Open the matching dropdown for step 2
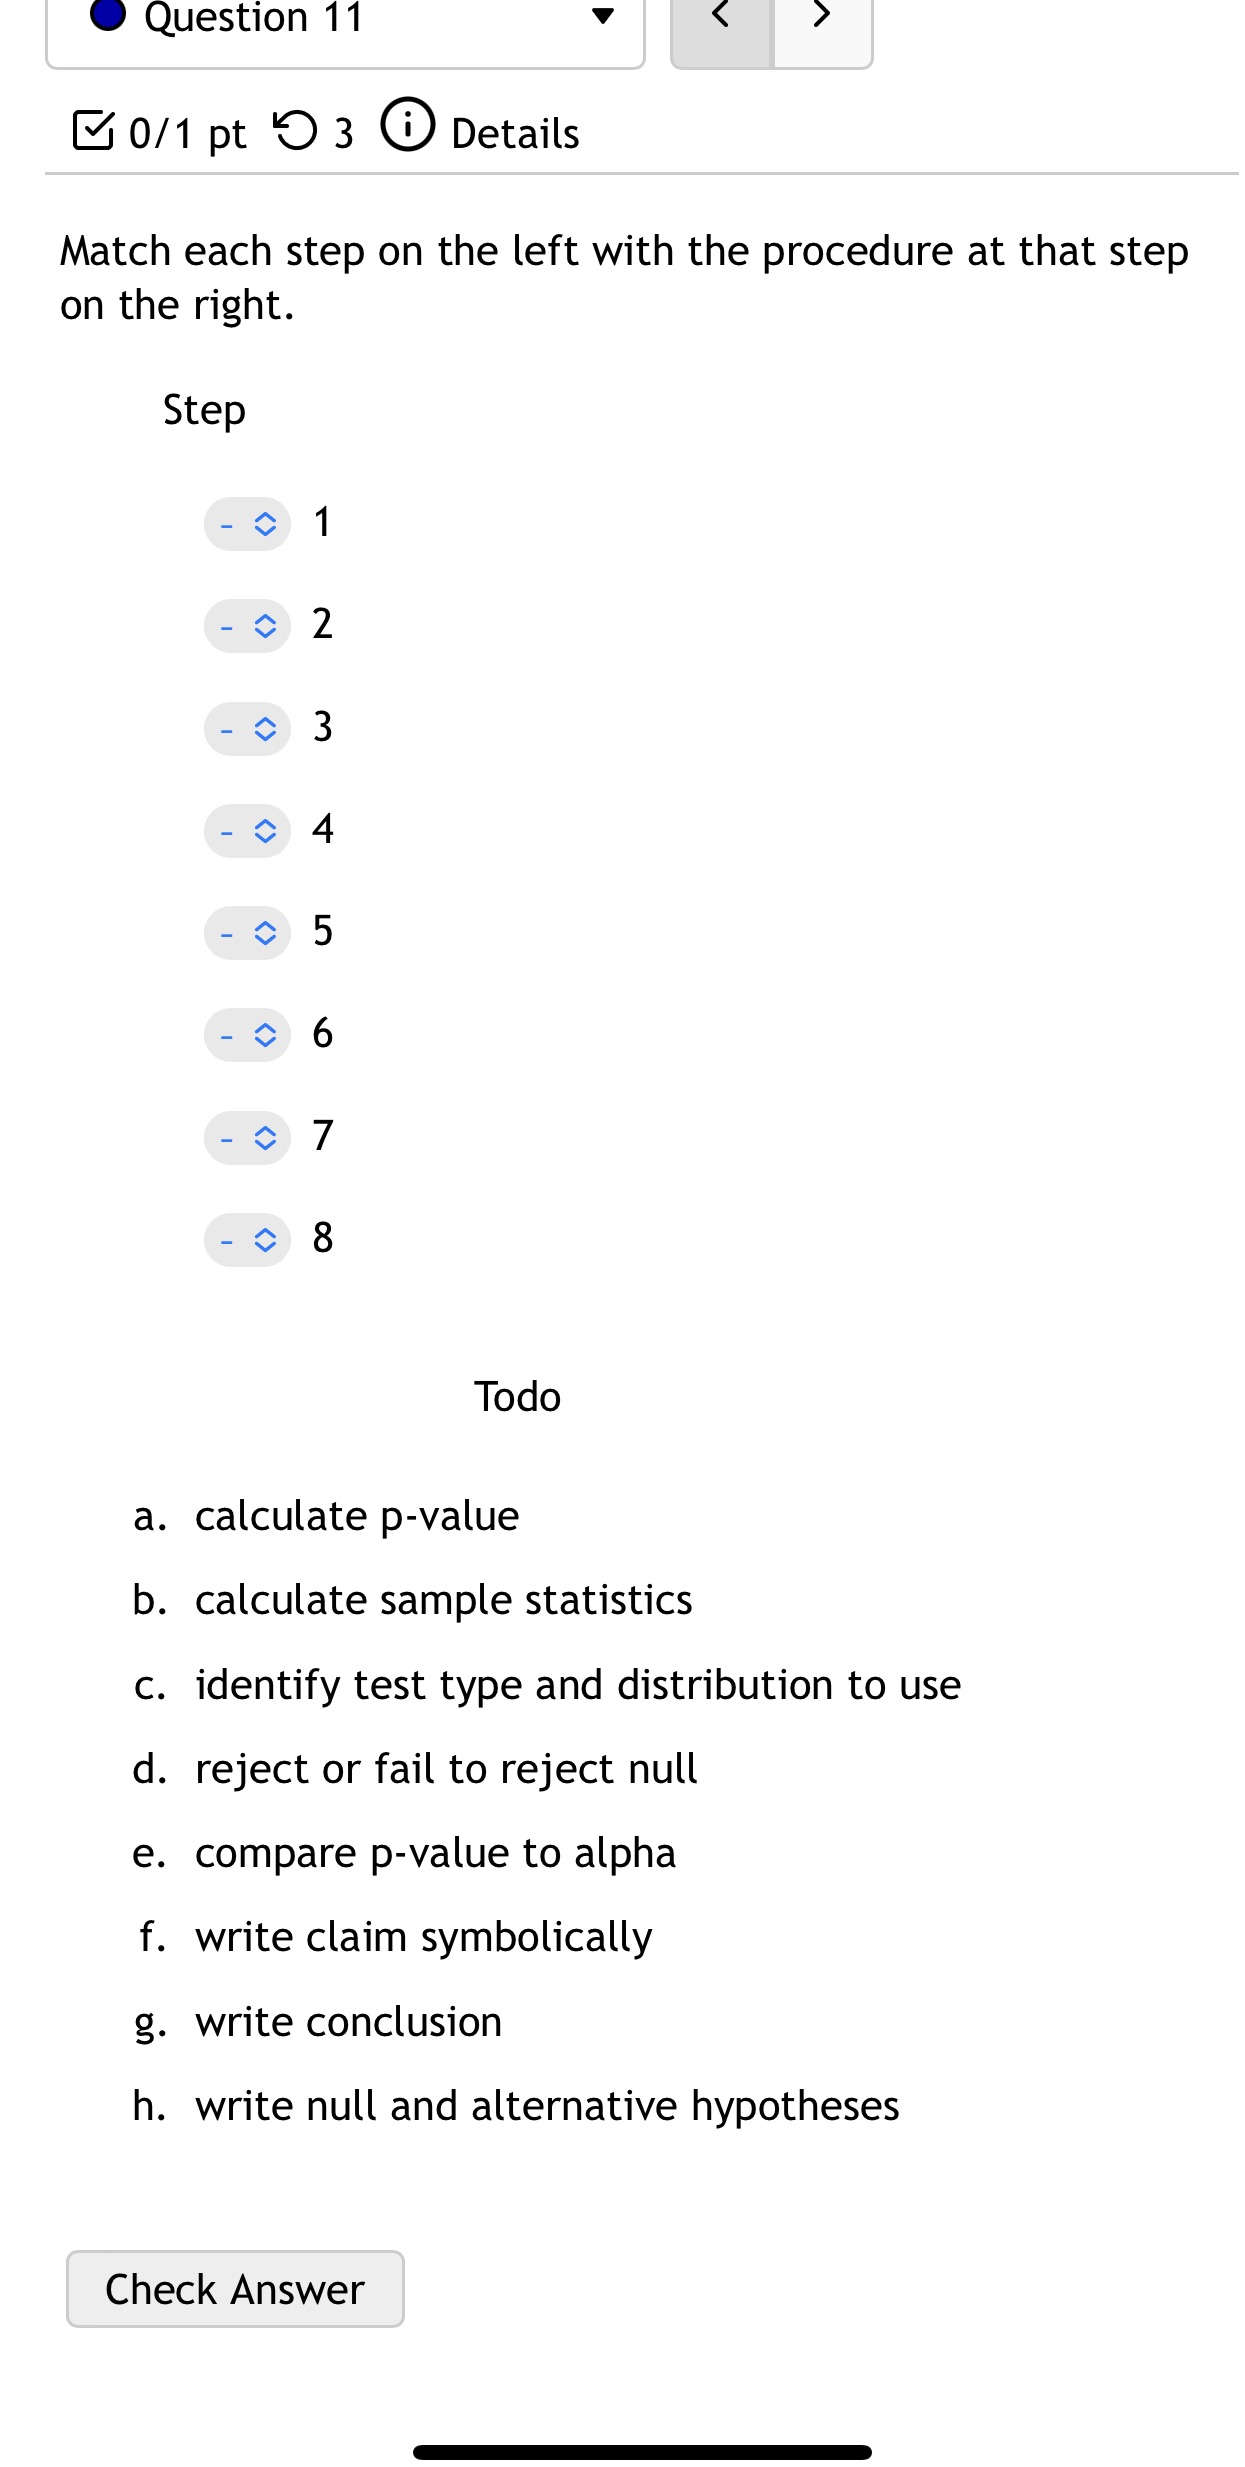1245x2467 pixels. [x=246, y=626]
